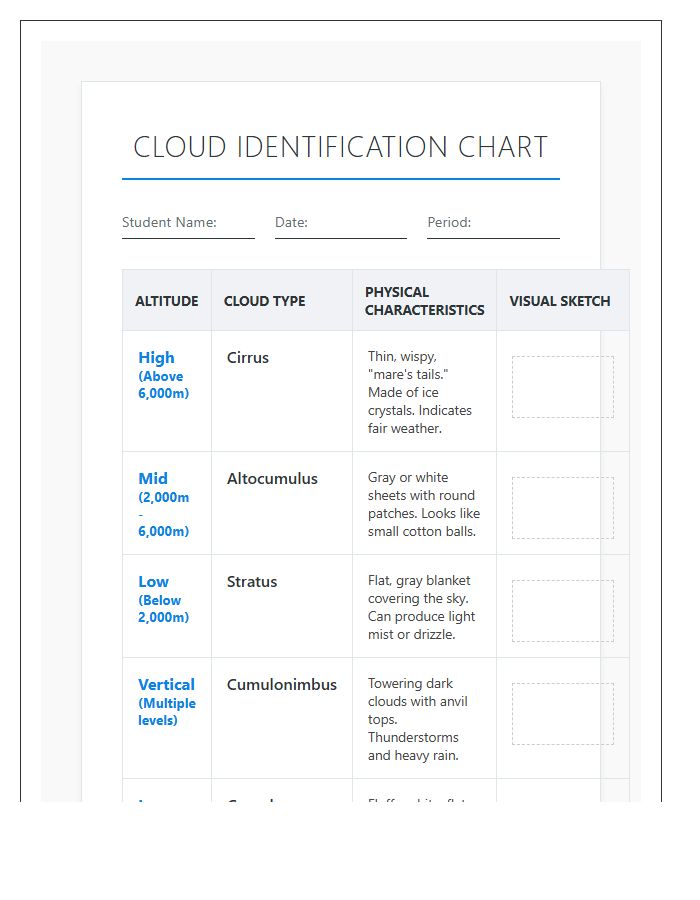The height and width of the screenshot is (900, 700).
Task: Select the Stratus cloud type cell
Action: 282,607
